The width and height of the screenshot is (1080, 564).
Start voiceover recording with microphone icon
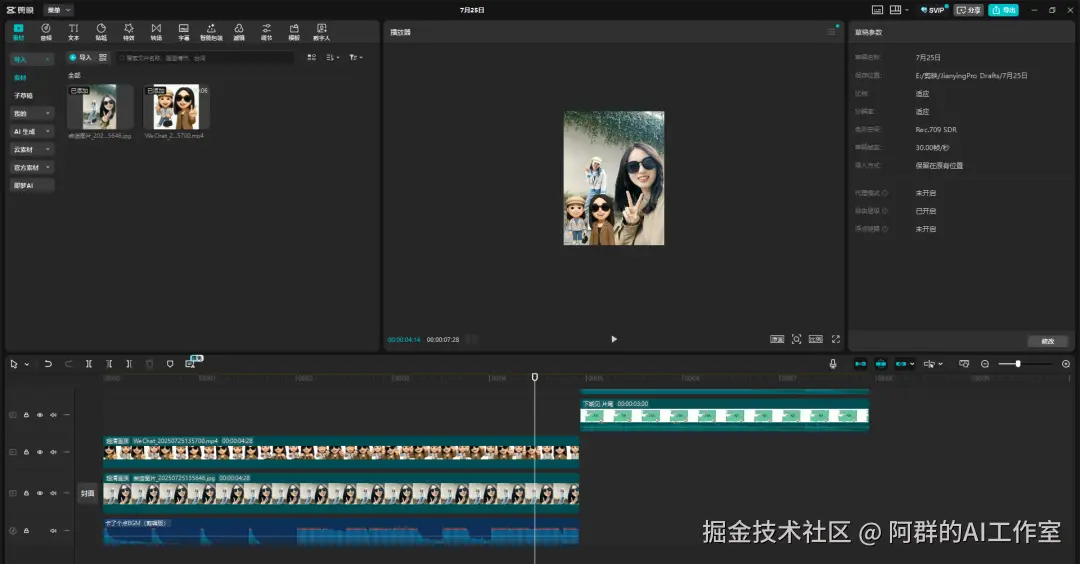pos(833,364)
